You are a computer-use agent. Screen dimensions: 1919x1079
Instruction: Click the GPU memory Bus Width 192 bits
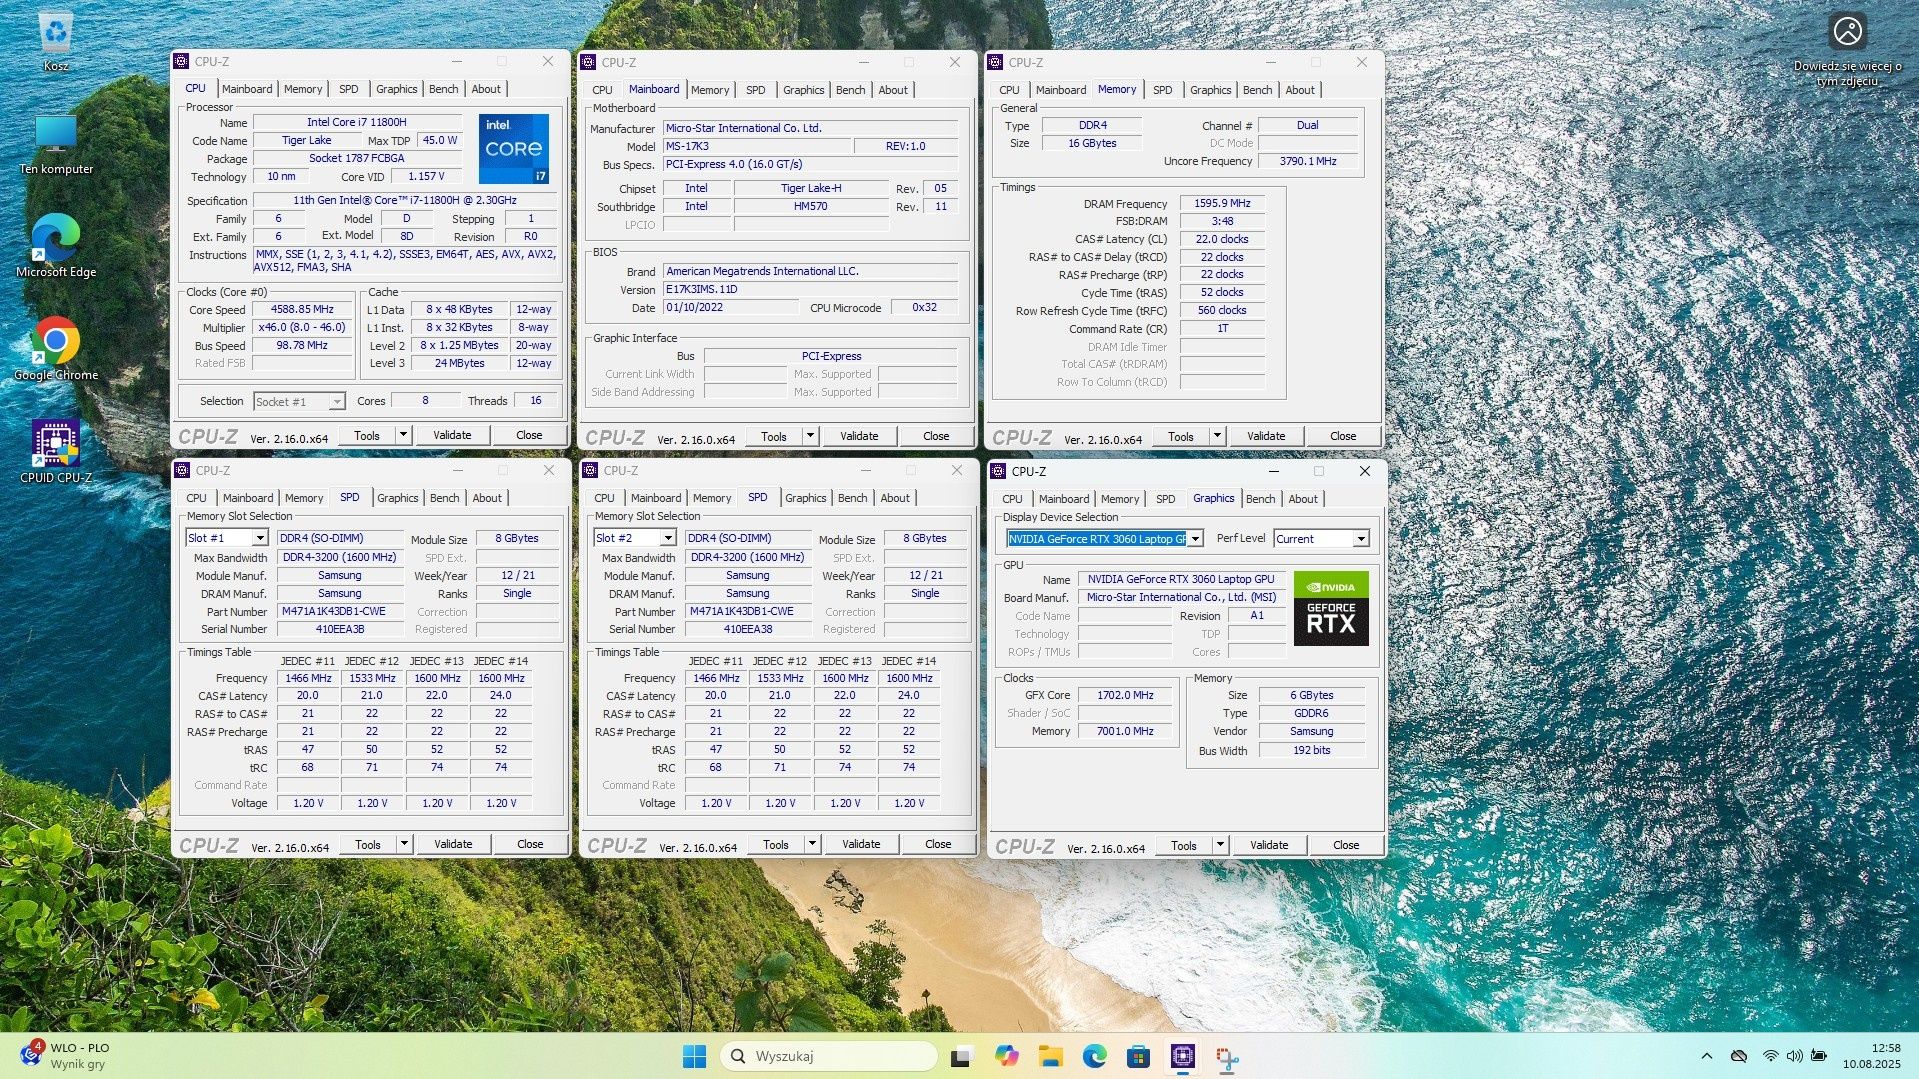click(1312, 750)
